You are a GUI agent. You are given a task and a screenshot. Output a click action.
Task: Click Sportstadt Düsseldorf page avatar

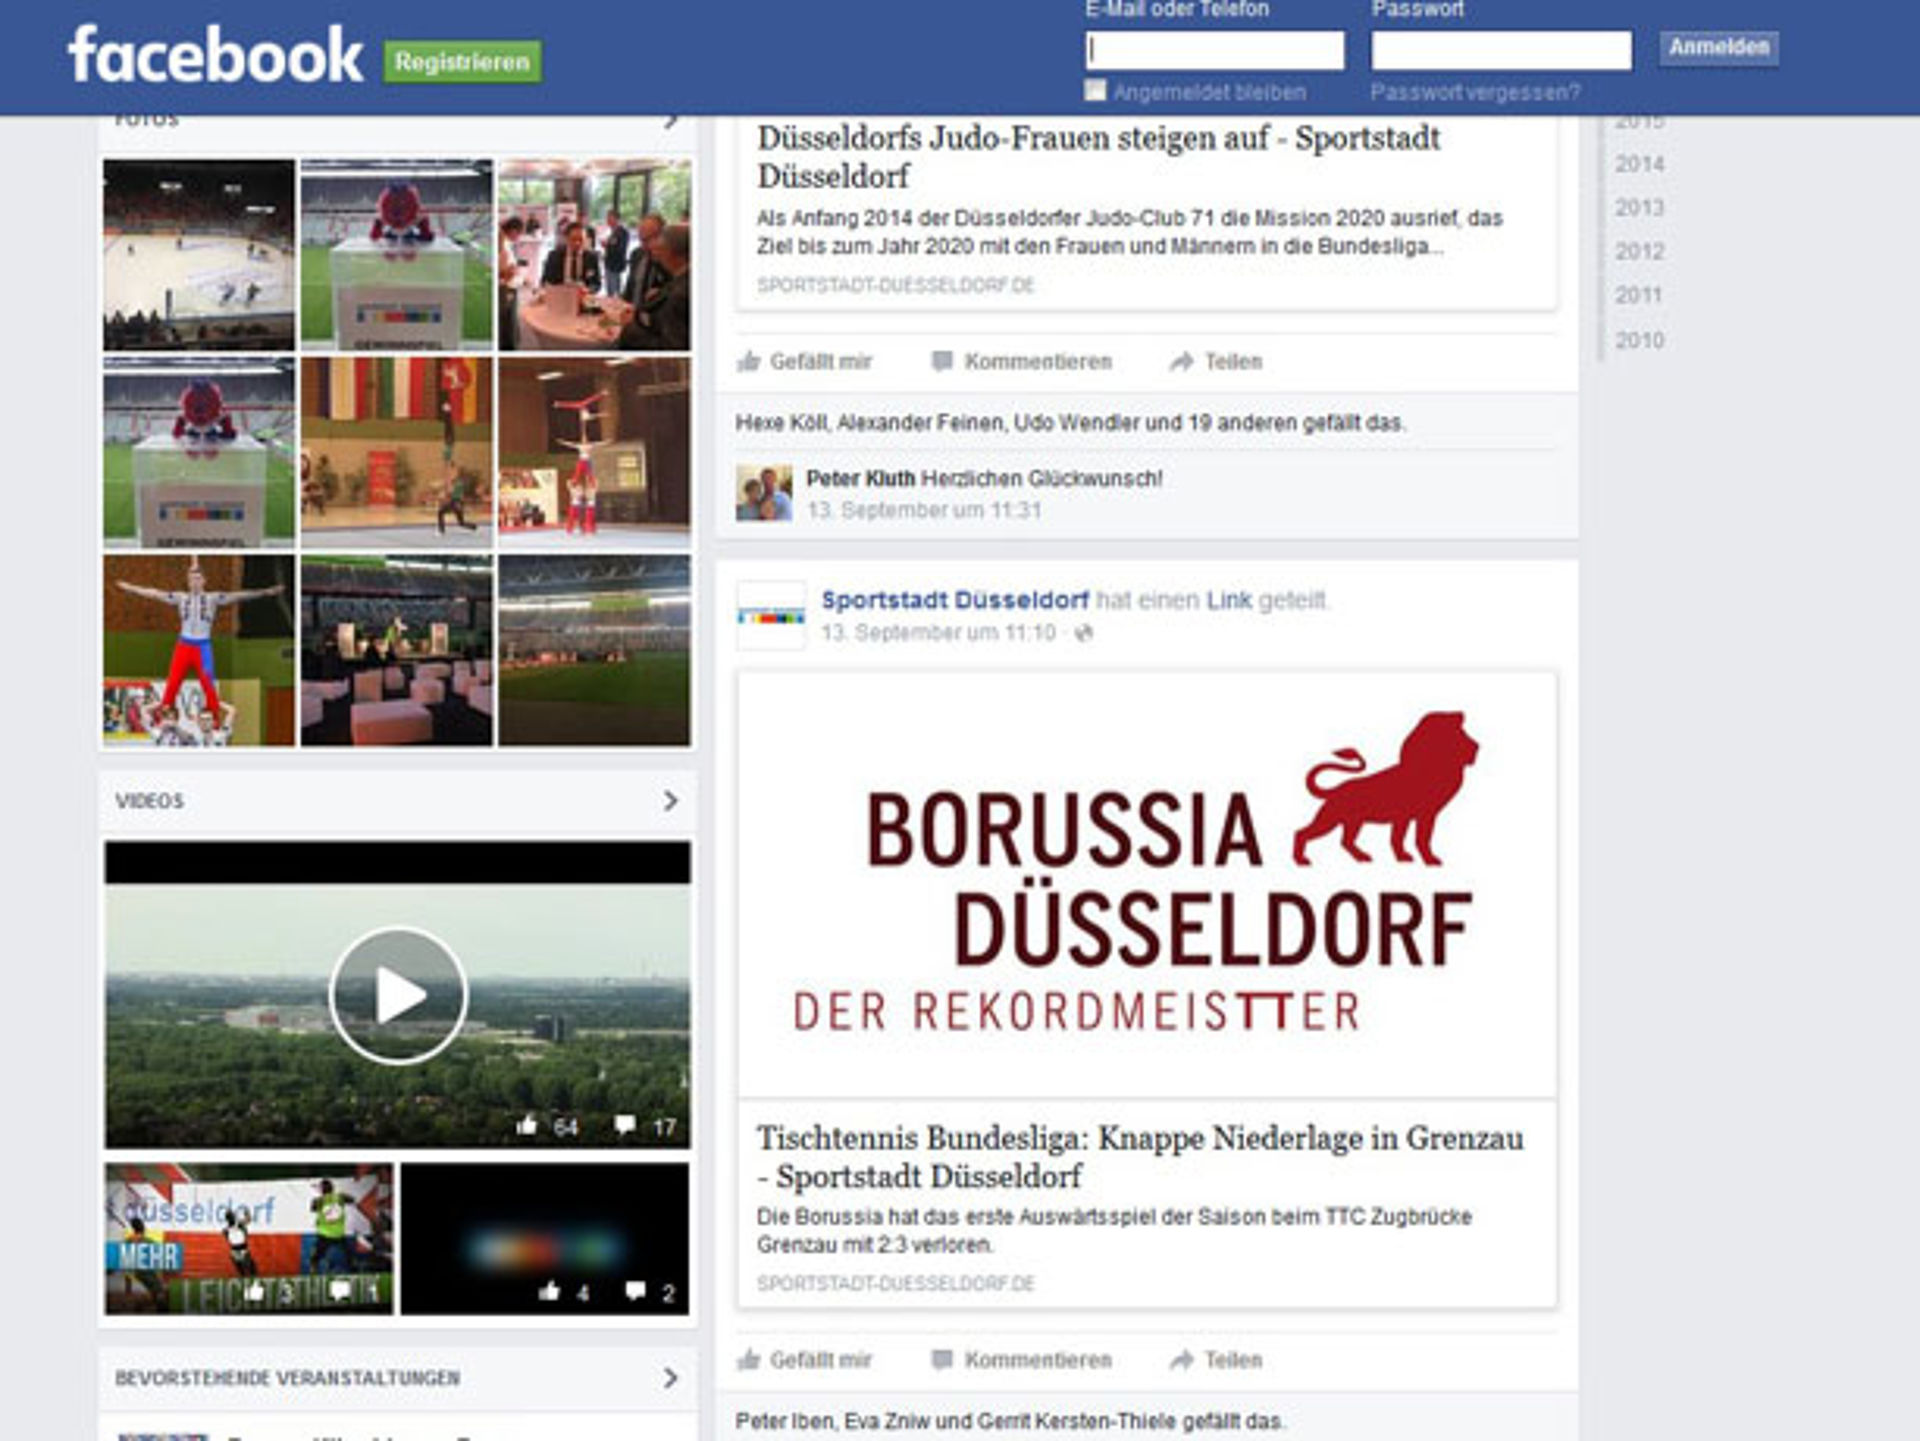coord(770,616)
